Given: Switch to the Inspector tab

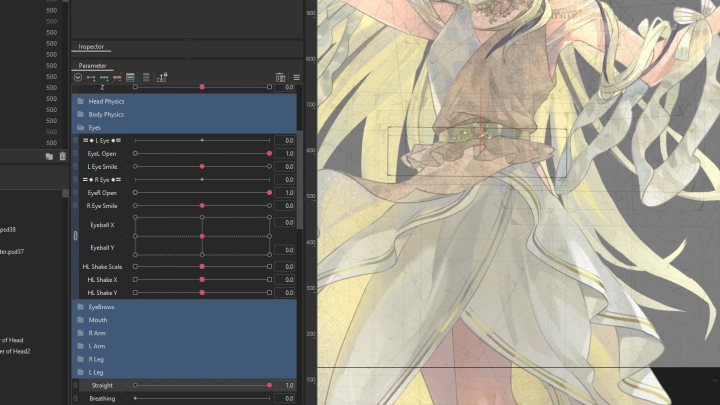Looking at the screenshot, I should tap(91, 47).
